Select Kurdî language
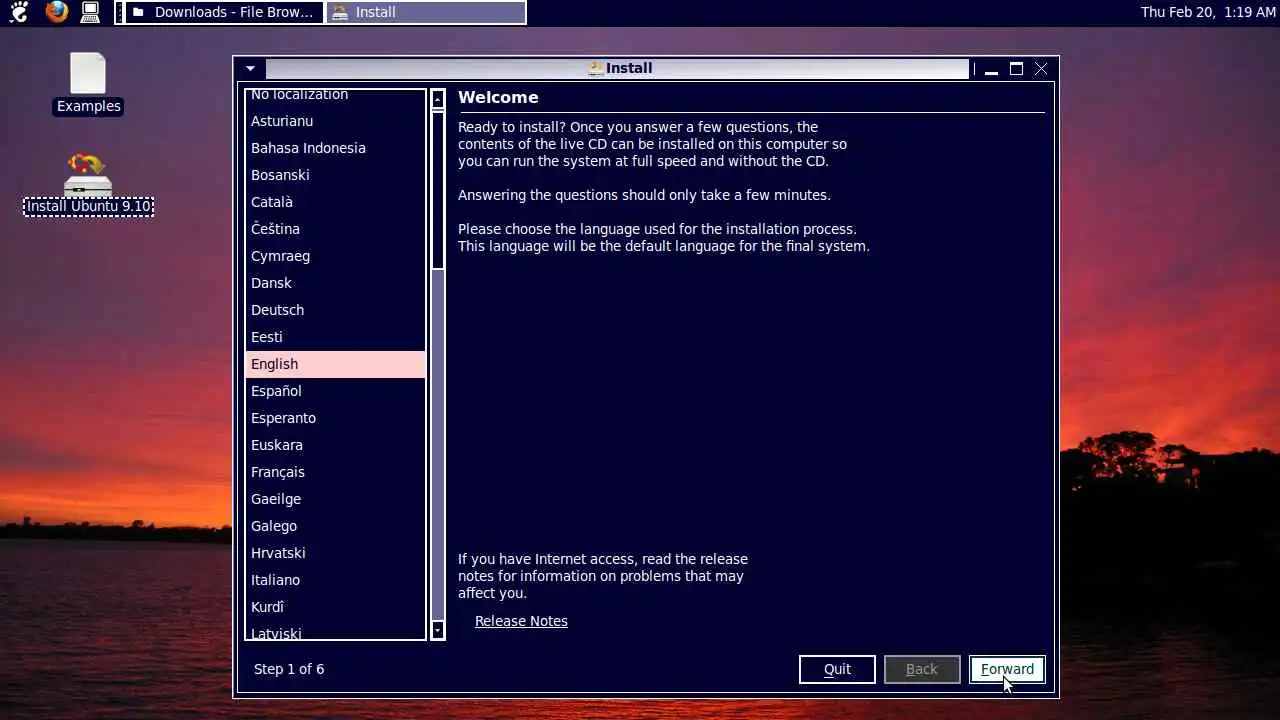 (x=336, y=607)
